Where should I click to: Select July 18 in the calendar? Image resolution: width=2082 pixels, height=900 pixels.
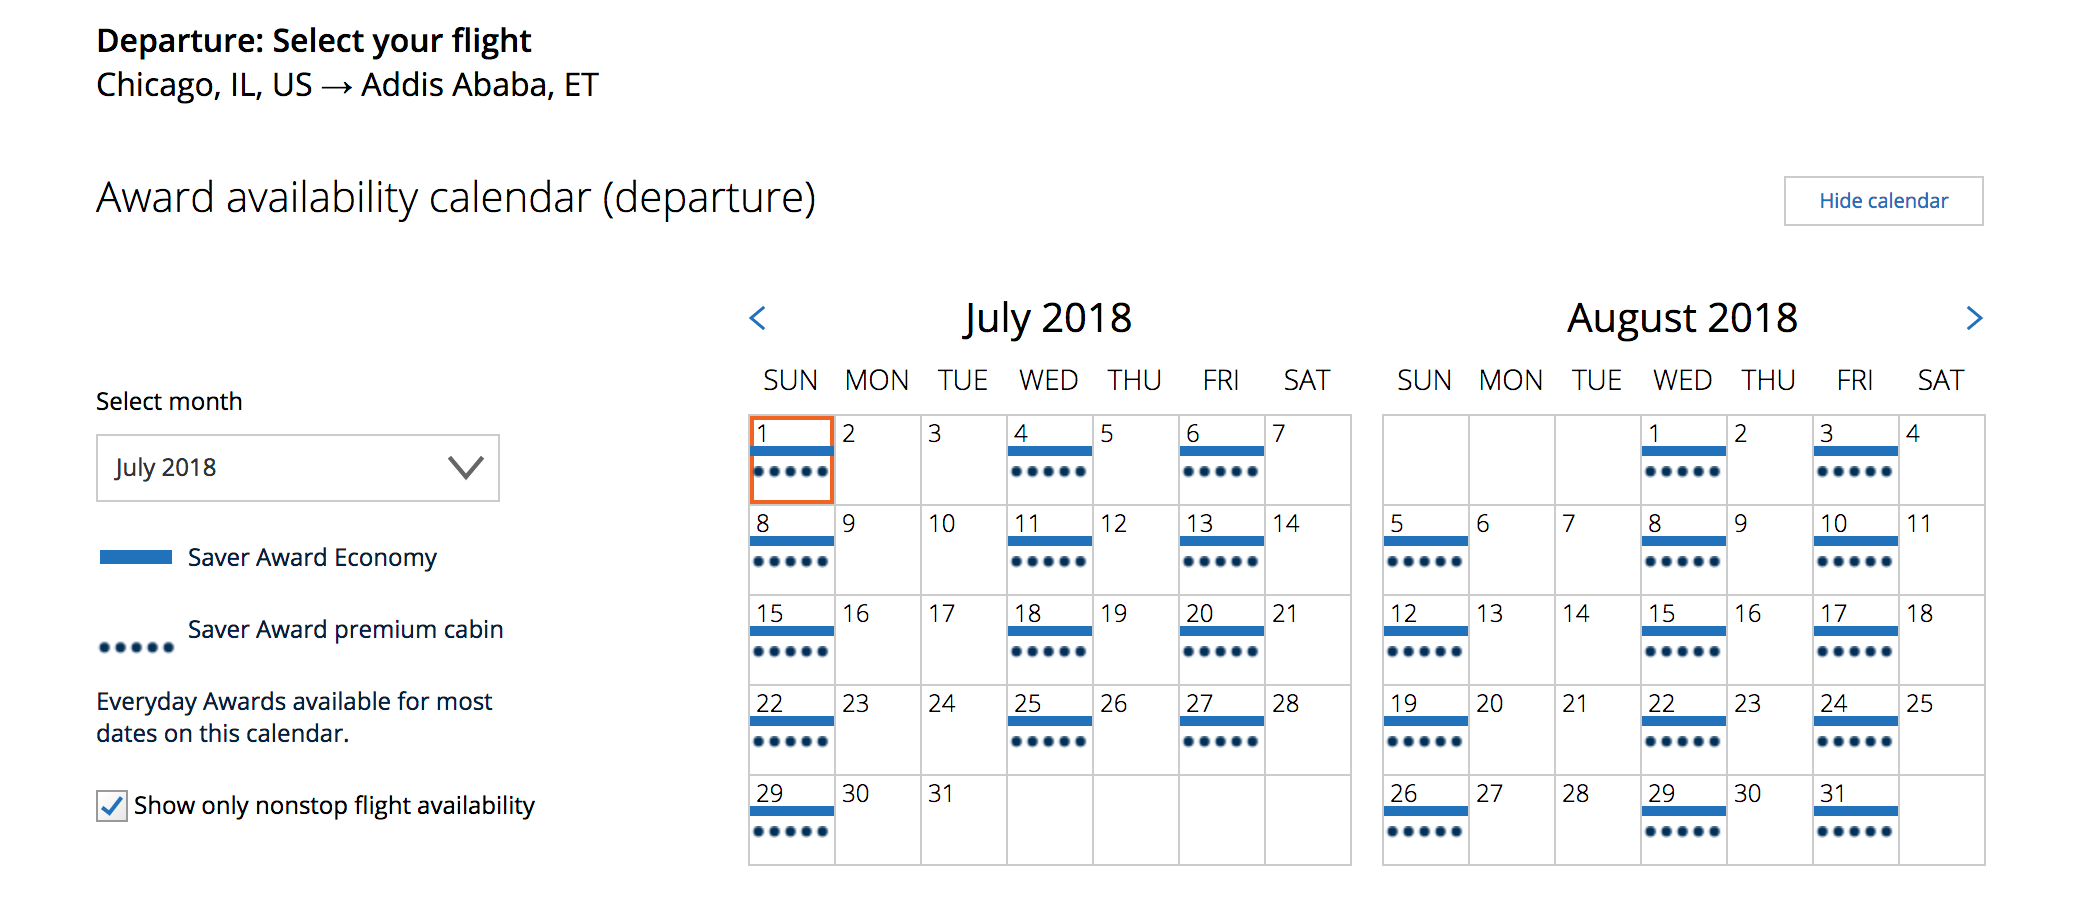tap(1049, 639)
